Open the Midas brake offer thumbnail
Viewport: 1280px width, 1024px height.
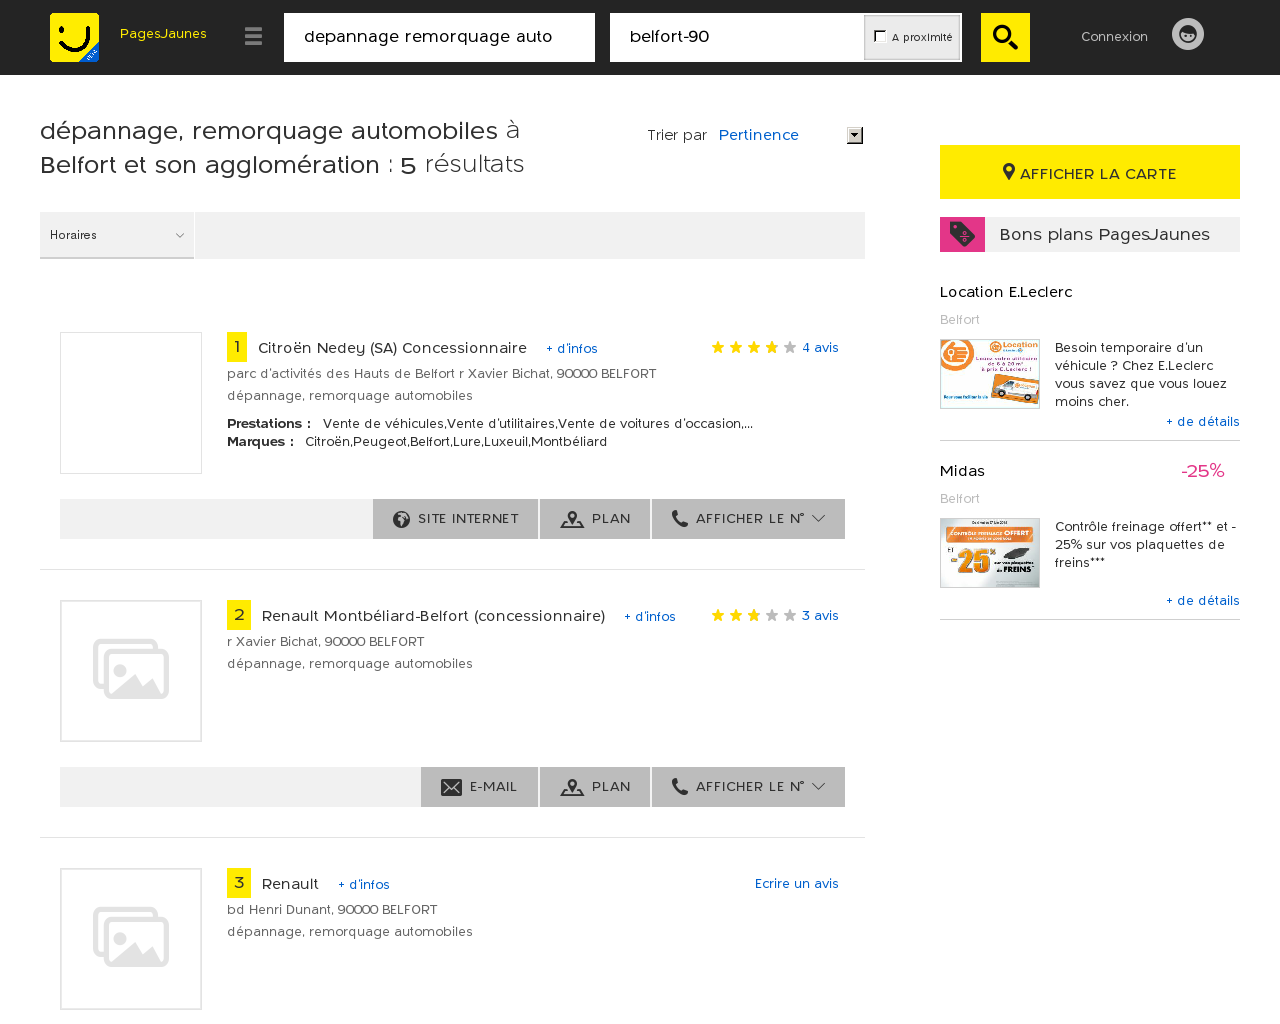[990, 553]
